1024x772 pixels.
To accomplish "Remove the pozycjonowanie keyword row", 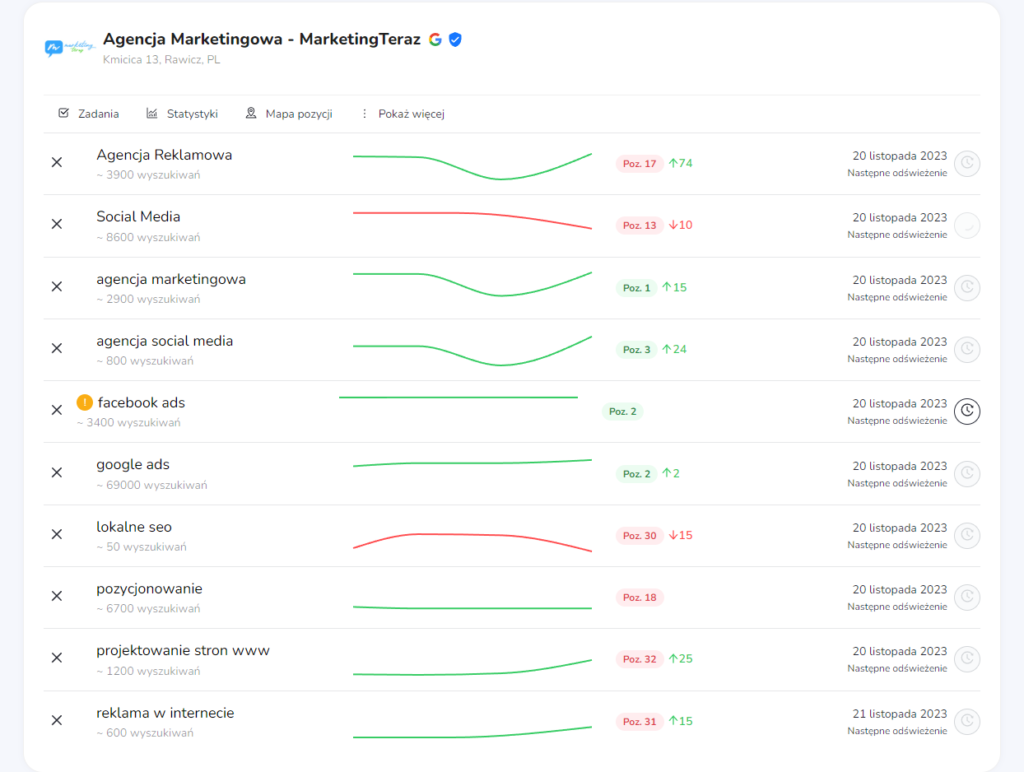I will tap(57, 596).
